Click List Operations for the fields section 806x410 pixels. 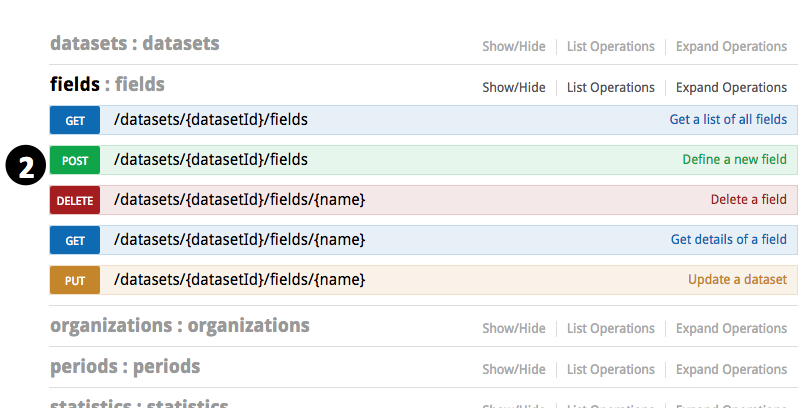[x=610, y=87]
